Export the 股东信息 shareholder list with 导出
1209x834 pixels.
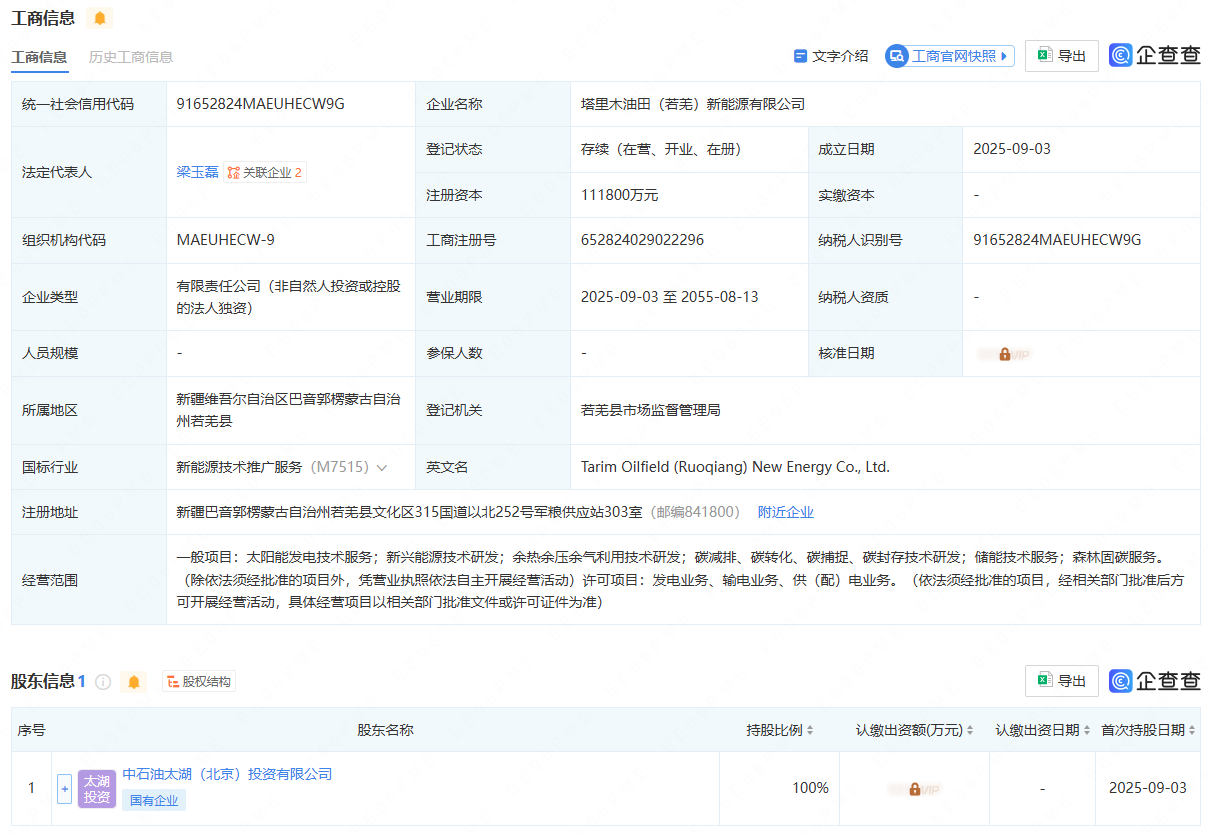(1062, 681)
